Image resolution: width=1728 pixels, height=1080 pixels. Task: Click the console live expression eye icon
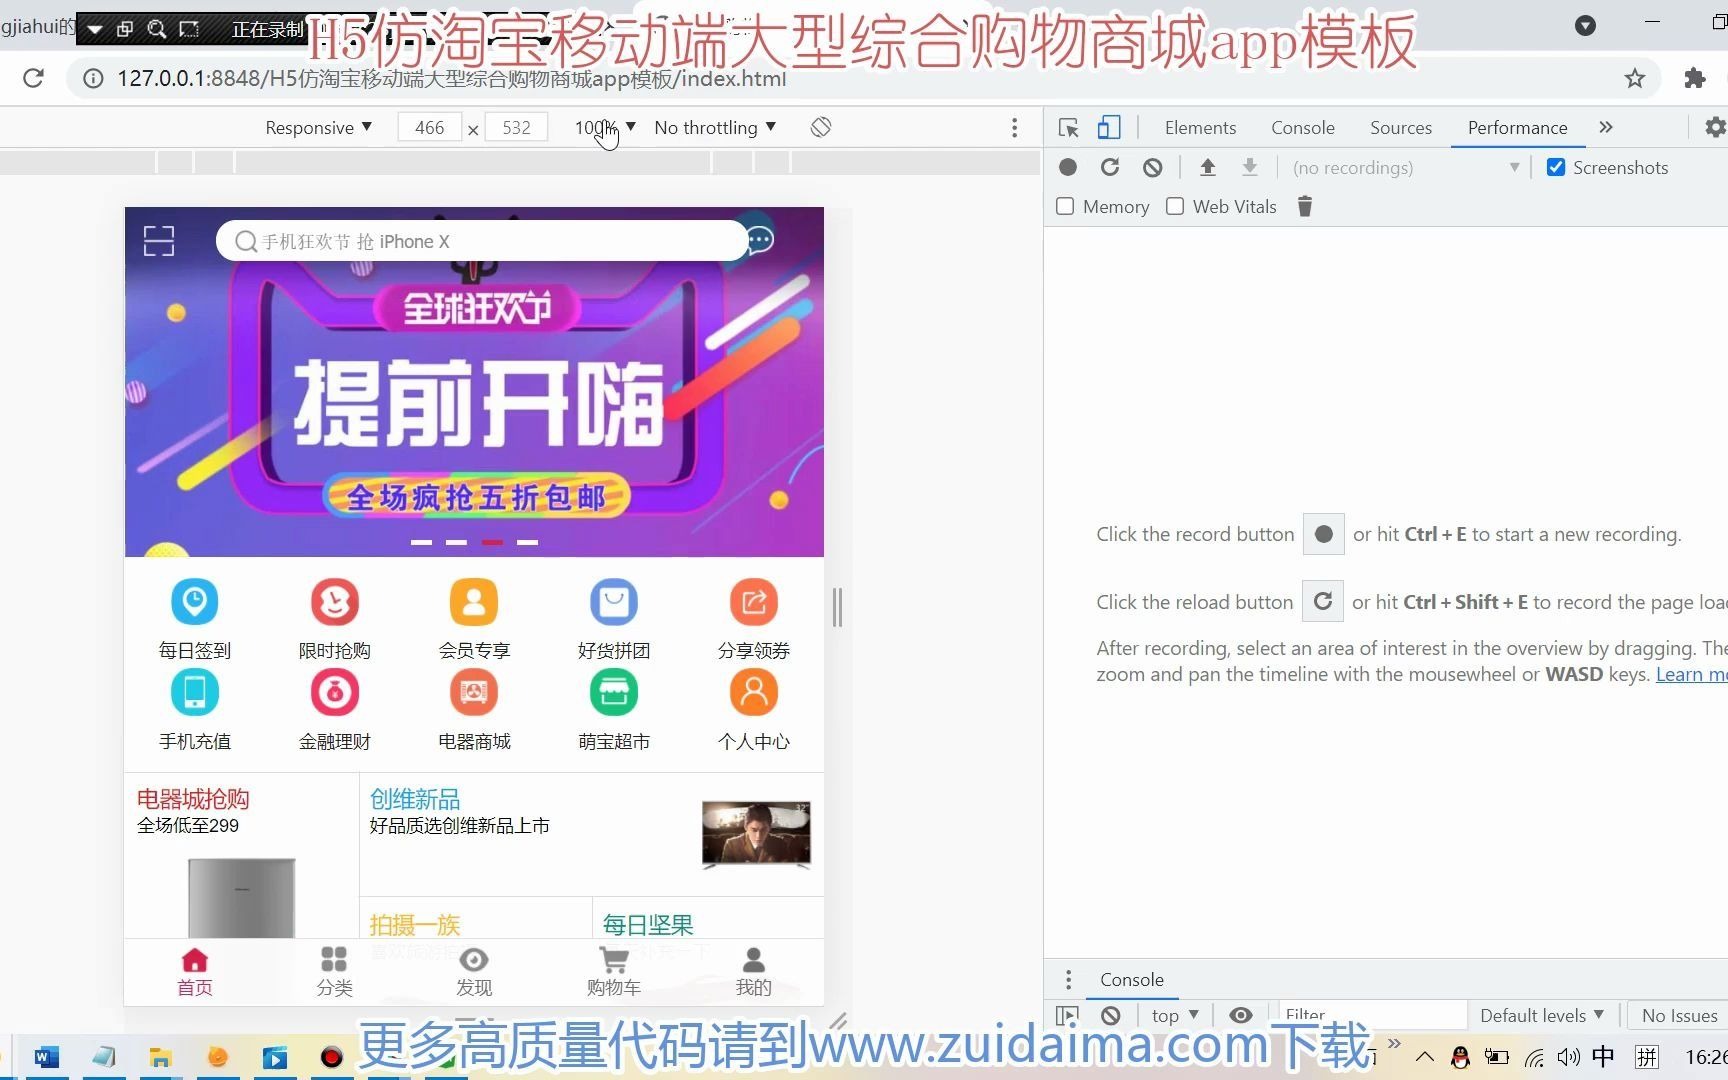1241,1015
